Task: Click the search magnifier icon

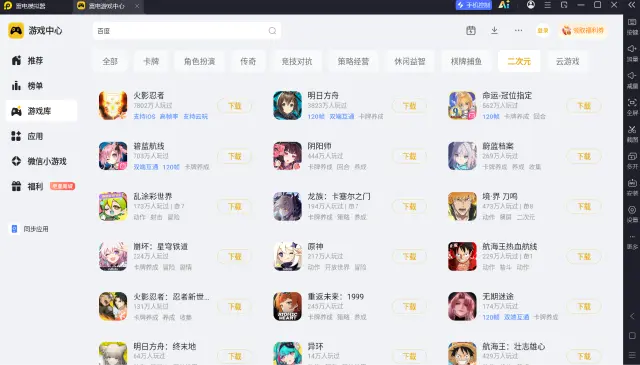Action: click(272, 31)
